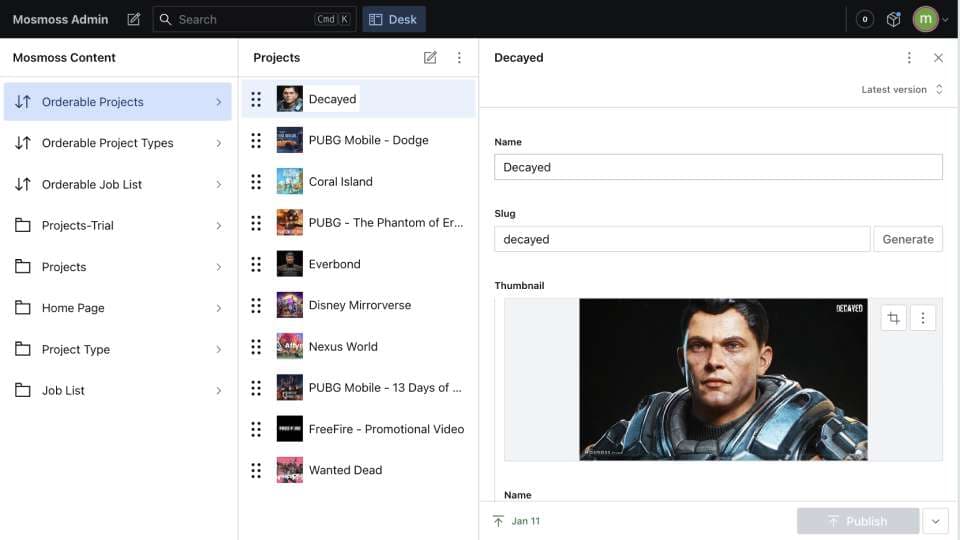The height and width of the screenshot is (540, 960).
Task: Click drag handle of Disney Mirrorverse
Action: 256,306
